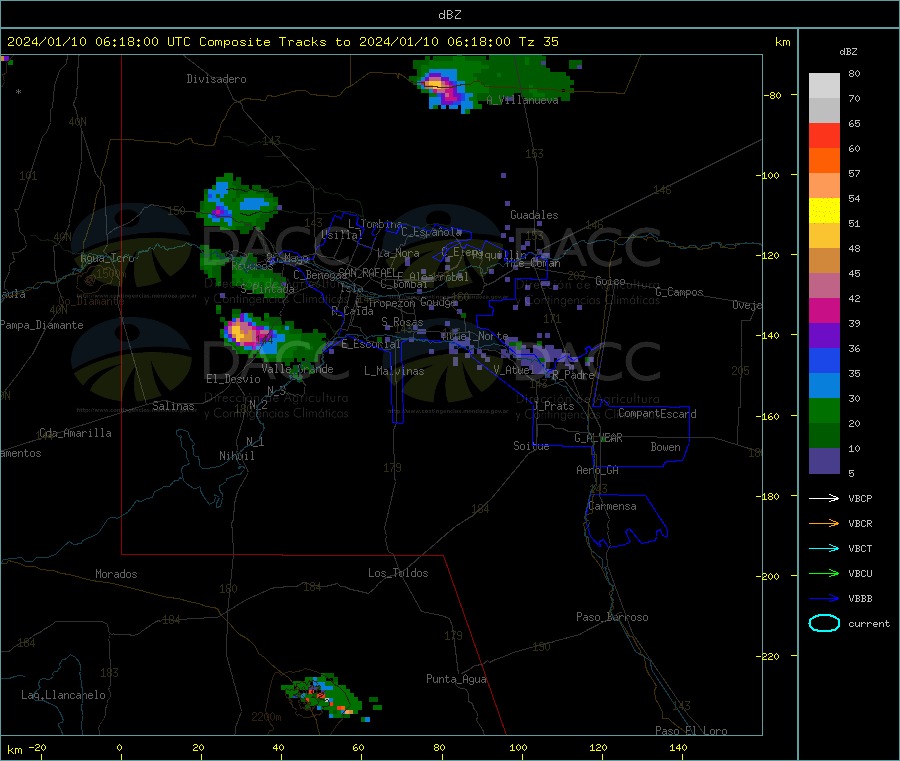Click the 'dBZ' title at top

pyautogui.click(x=449, y=15)
